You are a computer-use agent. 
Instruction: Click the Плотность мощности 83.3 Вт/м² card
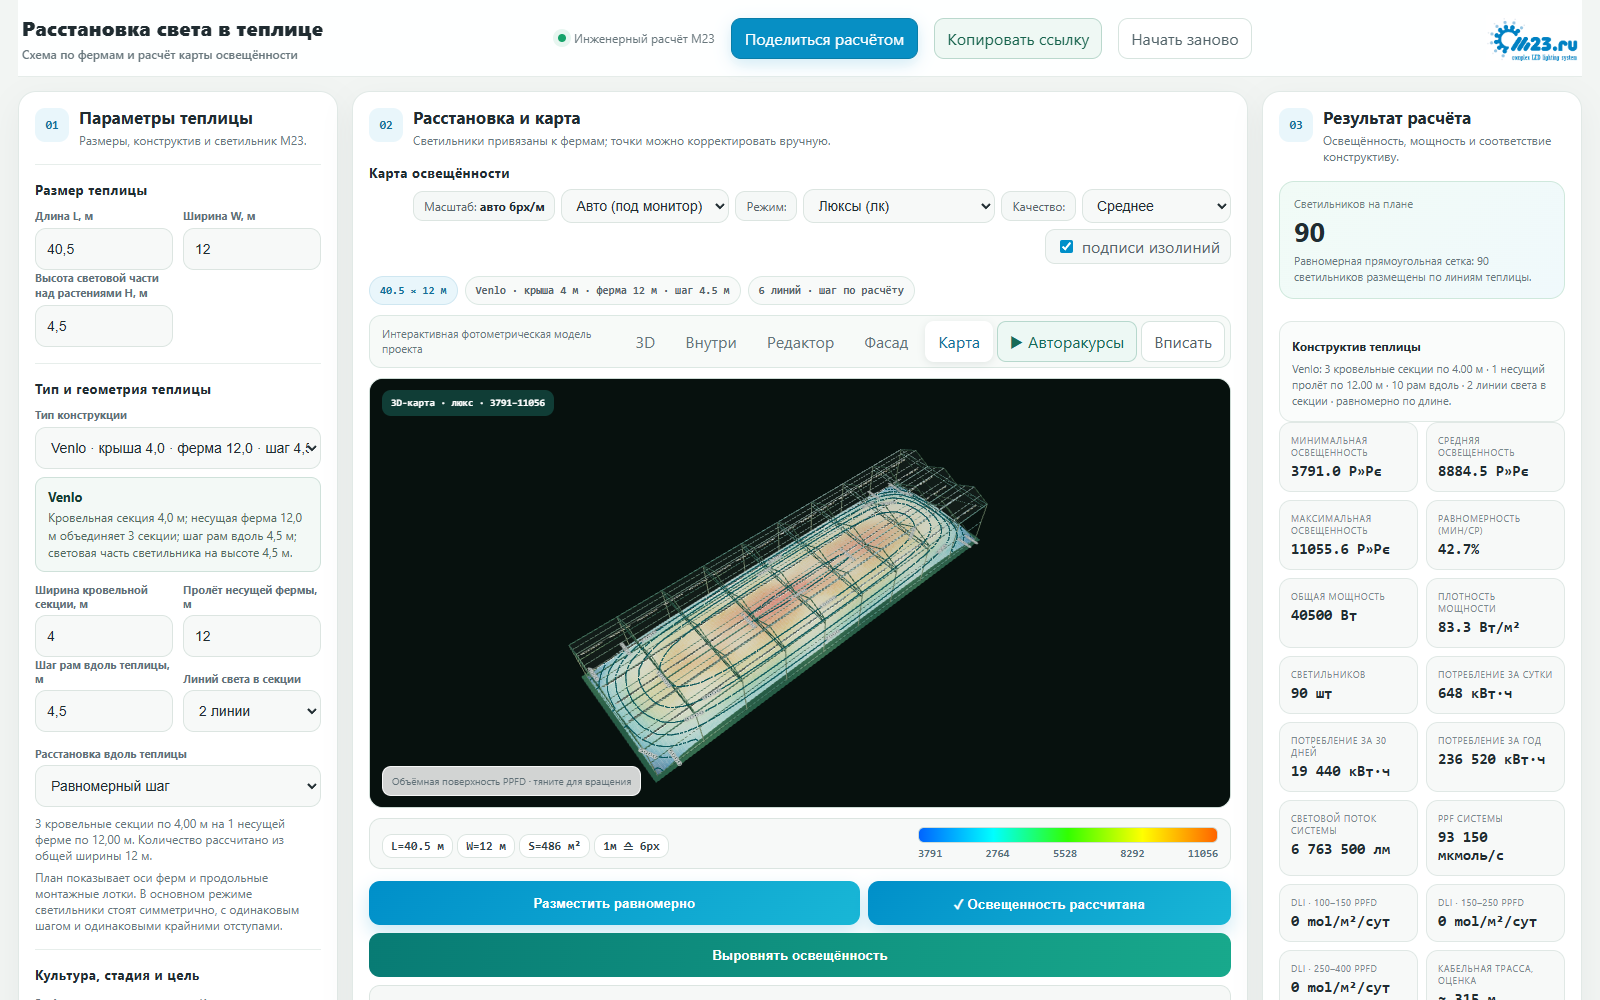tap(1495, 613)
